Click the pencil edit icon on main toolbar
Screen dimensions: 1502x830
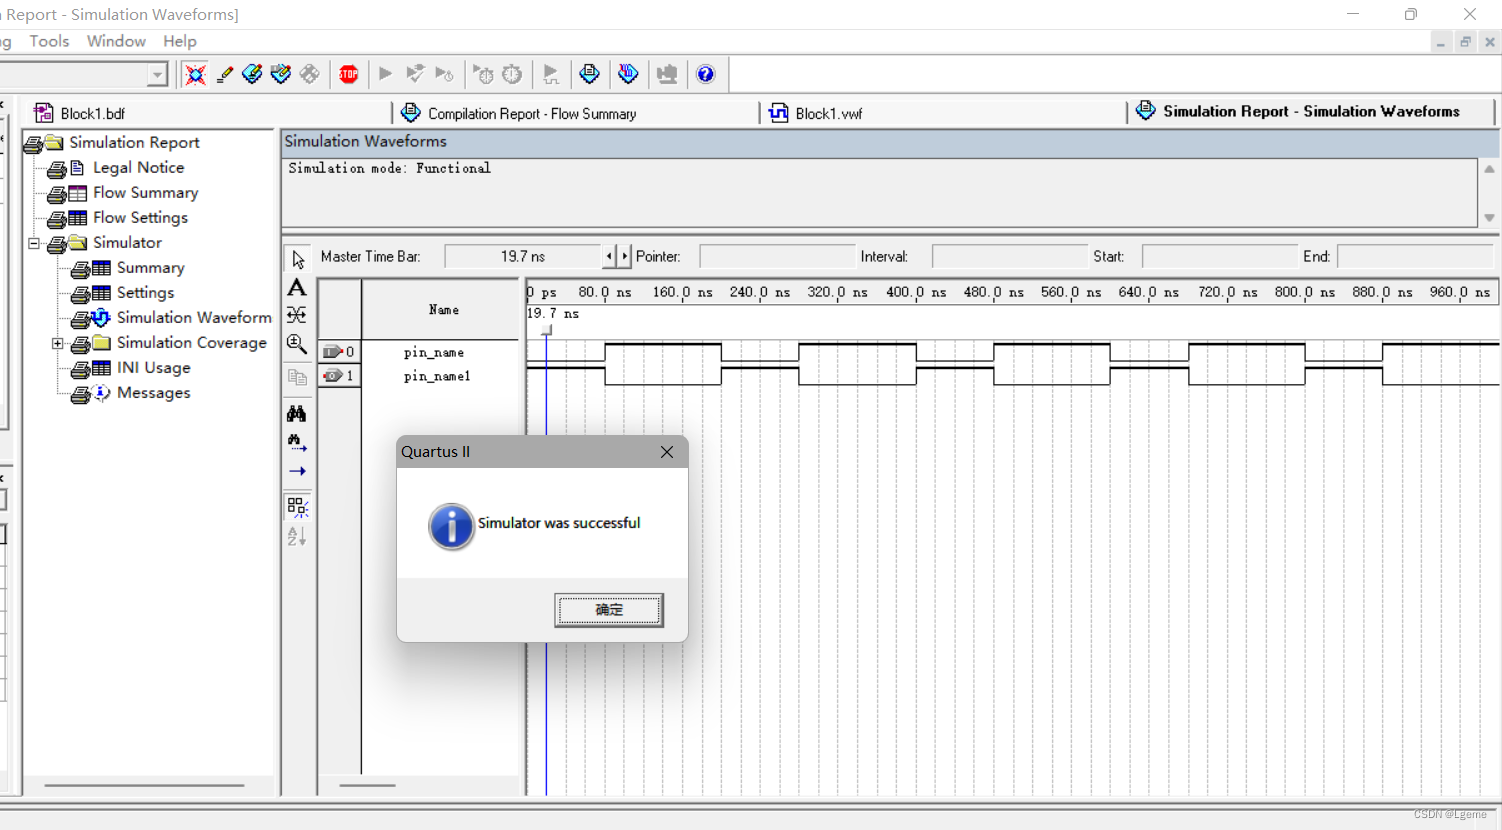pyautogui.click(x=223, y=74)
